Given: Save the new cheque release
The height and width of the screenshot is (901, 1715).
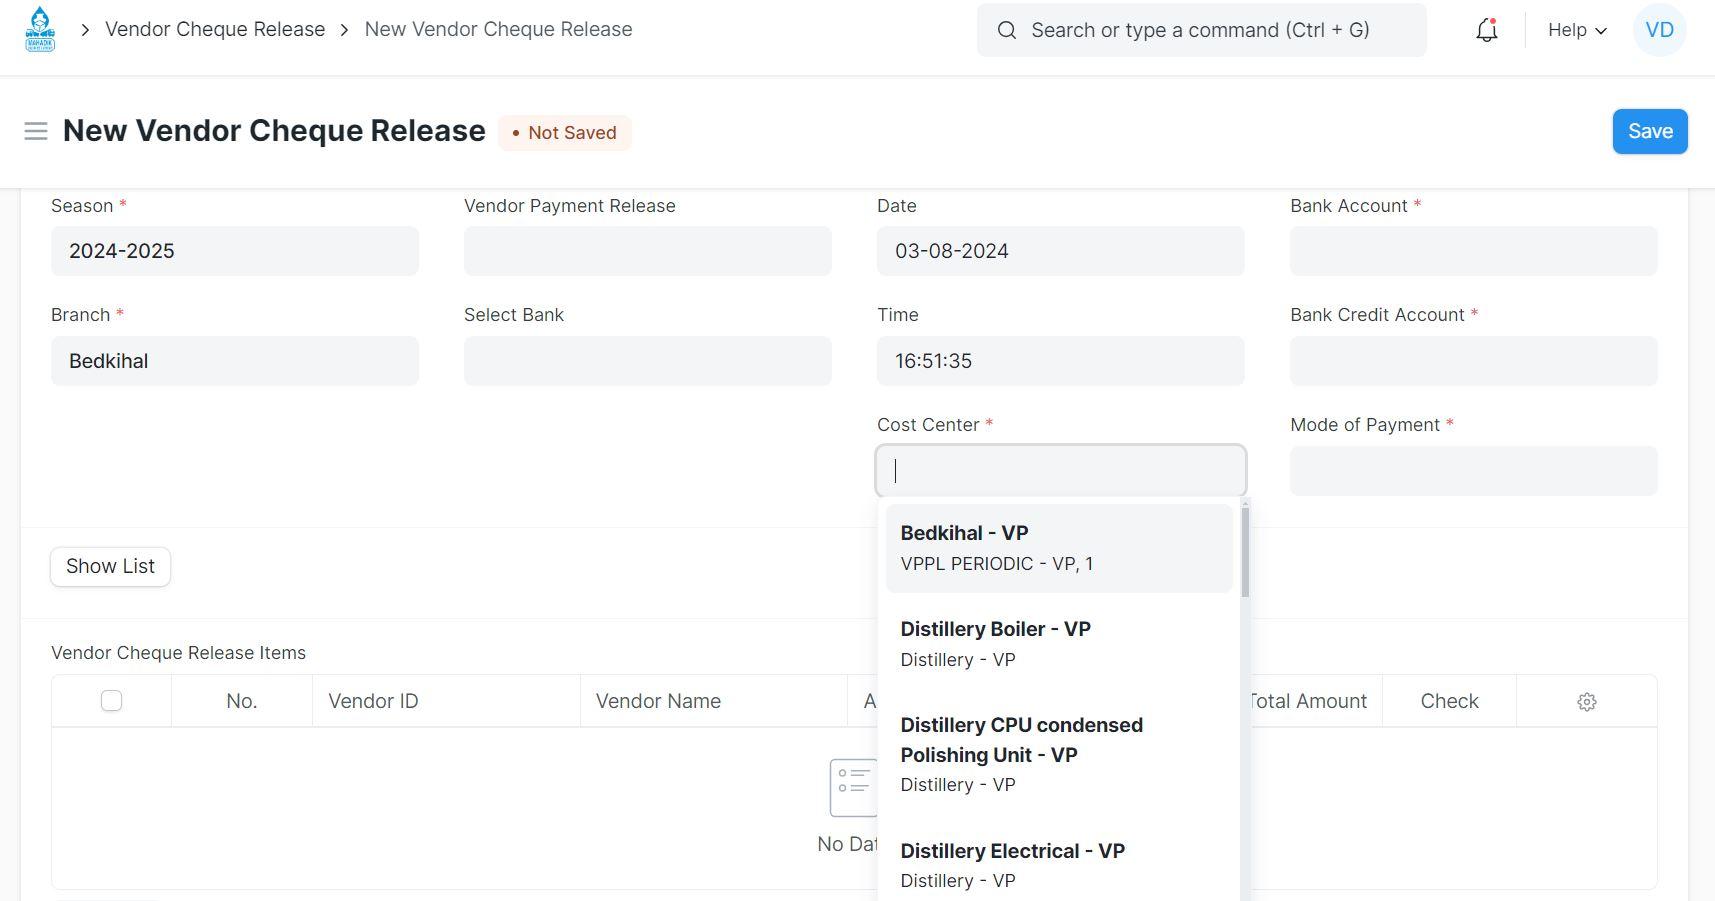Looking at the screenshot, I should pos(1650,131).
